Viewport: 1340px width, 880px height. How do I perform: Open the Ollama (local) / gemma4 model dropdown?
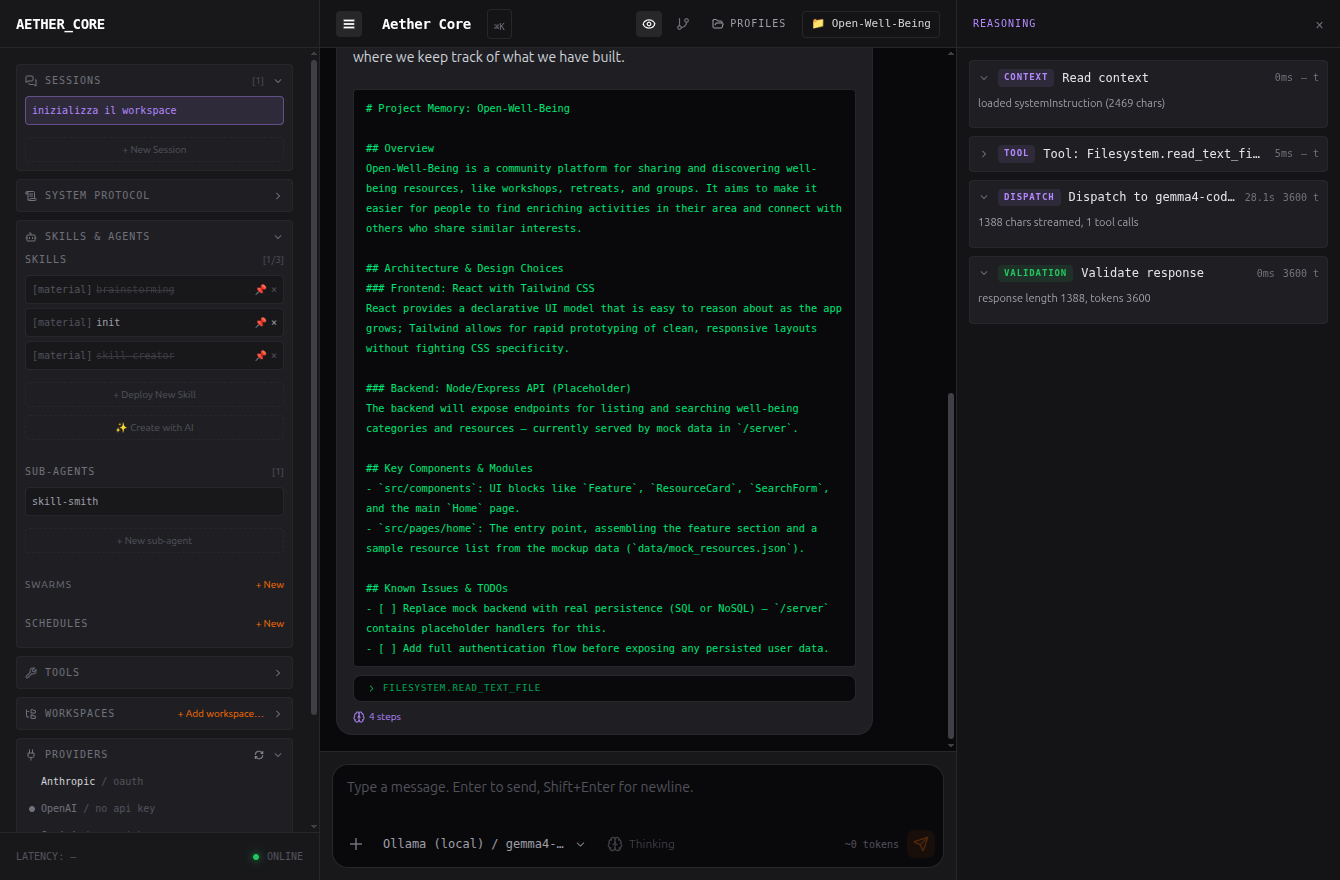pyautogui.click(x=484, y=844)
